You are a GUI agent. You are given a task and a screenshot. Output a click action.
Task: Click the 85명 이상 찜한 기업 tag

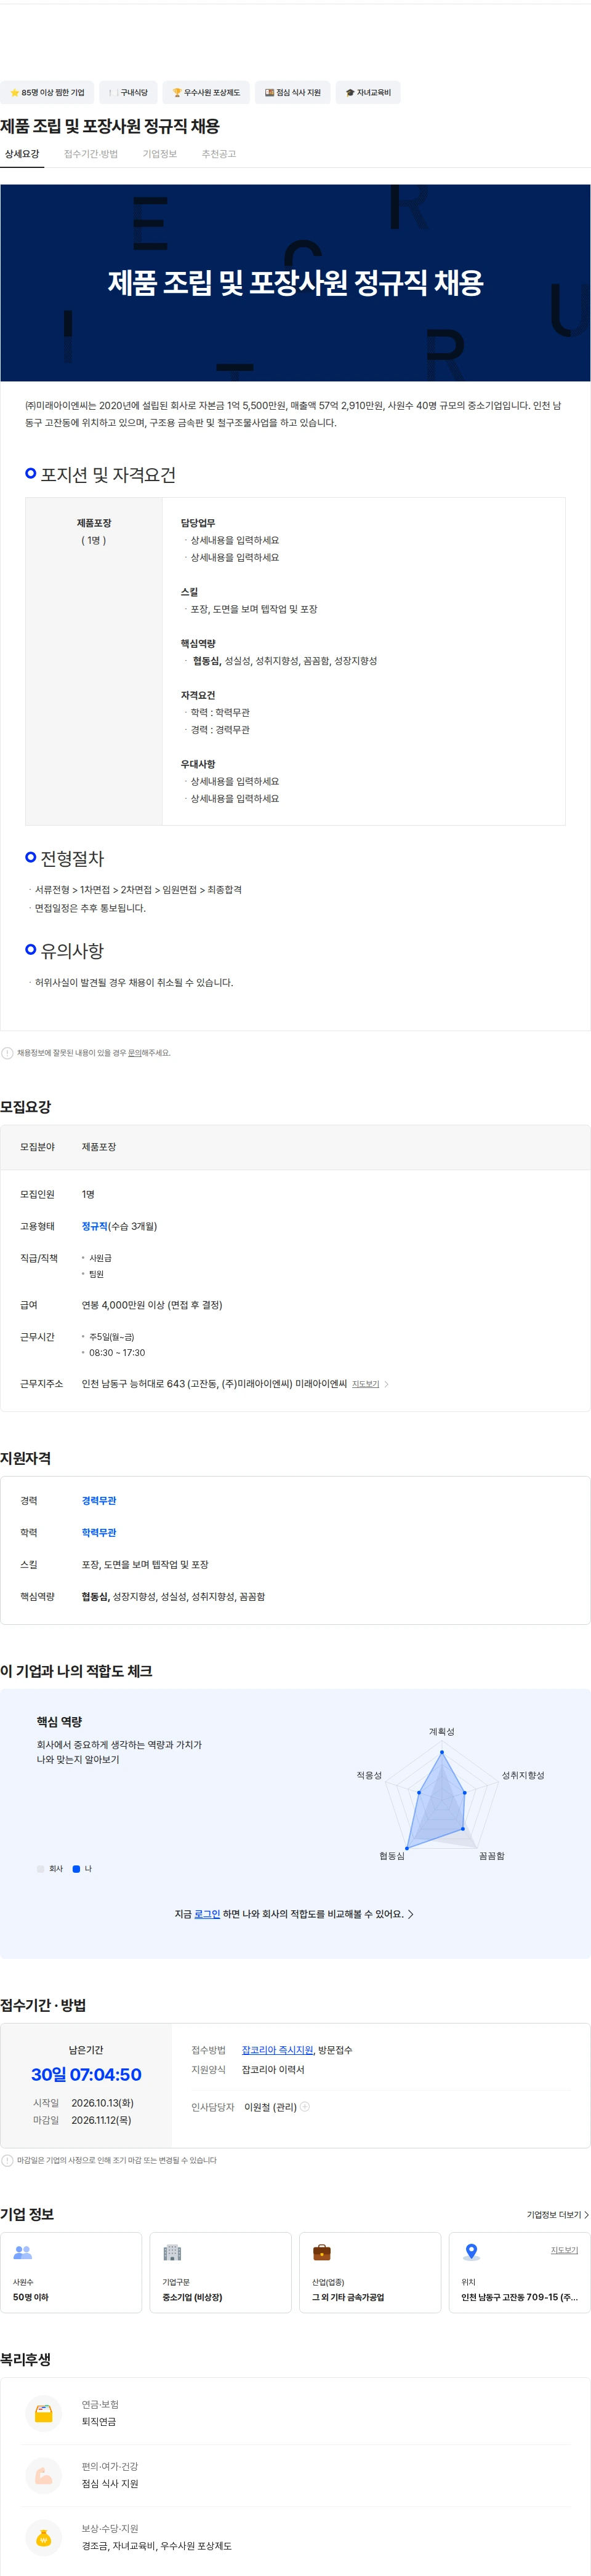point(48,93)
